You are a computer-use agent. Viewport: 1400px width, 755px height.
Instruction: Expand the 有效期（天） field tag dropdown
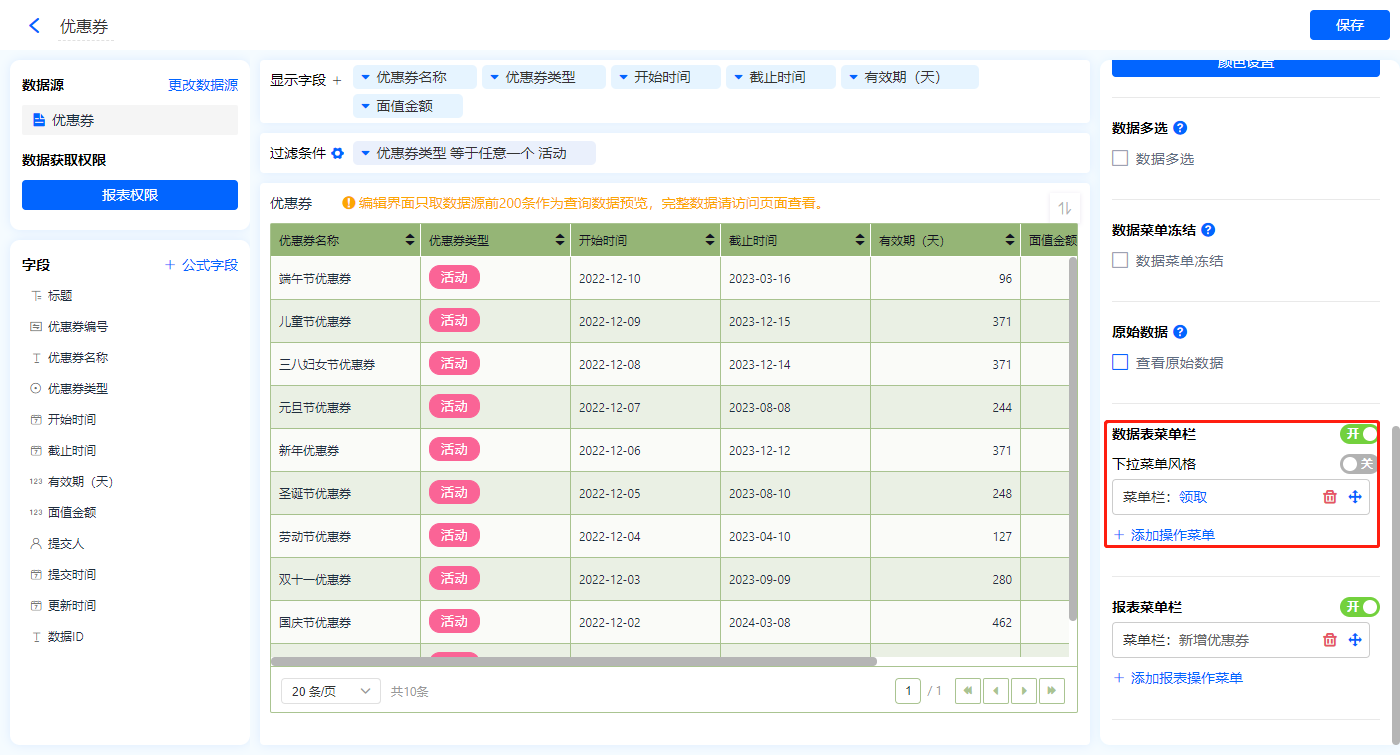(853, 77)
